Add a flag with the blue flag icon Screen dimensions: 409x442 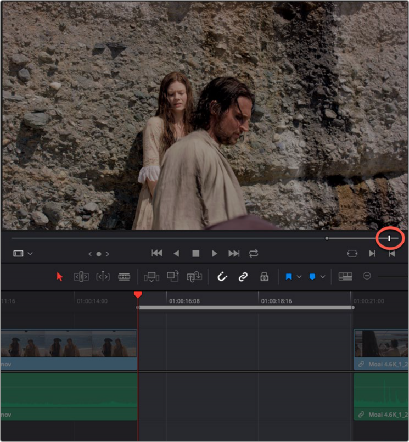[x=289, y=277]
